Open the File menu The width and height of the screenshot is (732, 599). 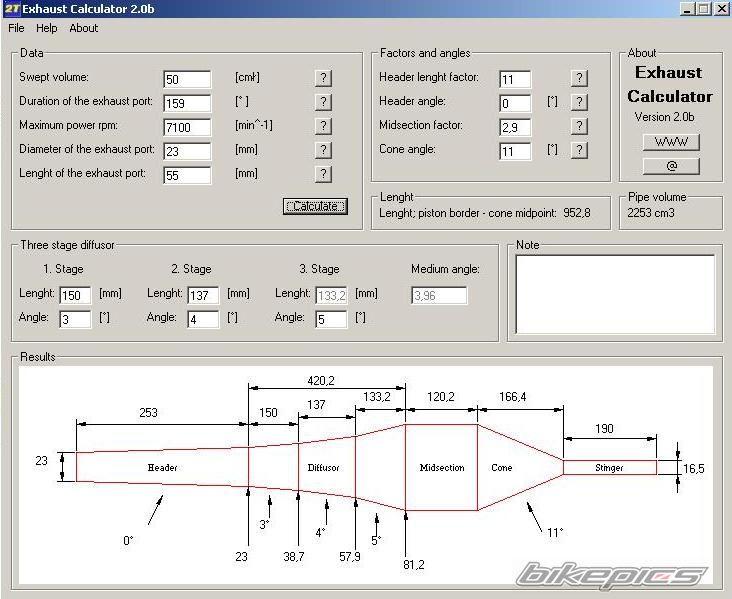16,28
